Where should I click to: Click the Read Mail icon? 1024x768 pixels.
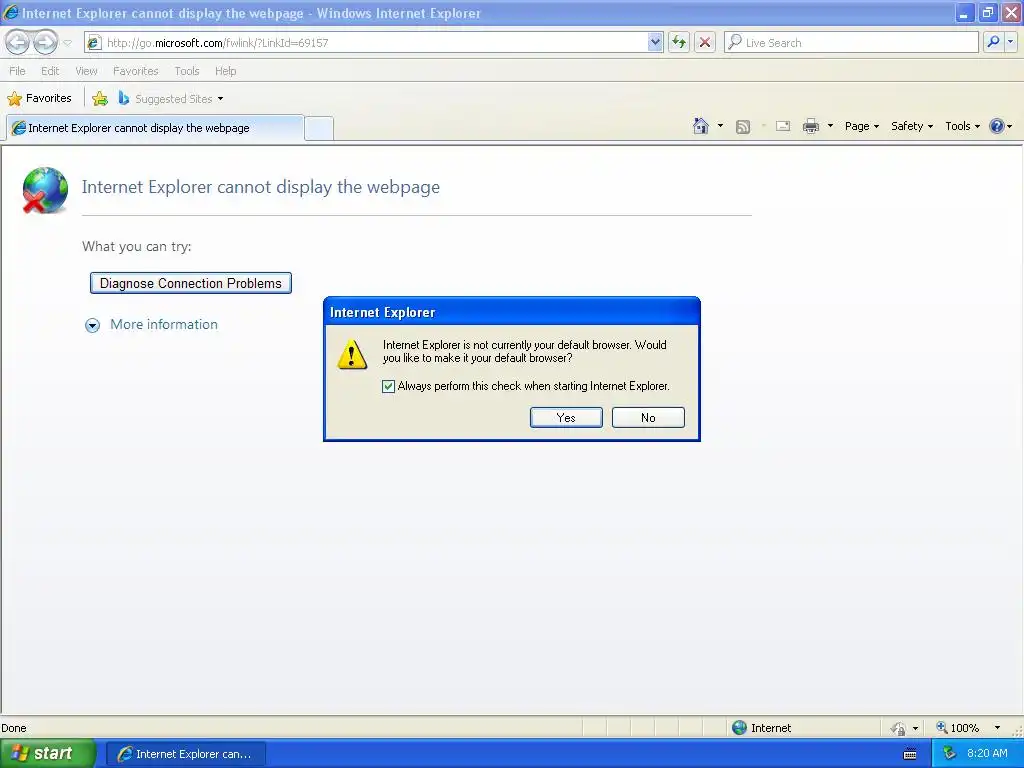[783, 126]
